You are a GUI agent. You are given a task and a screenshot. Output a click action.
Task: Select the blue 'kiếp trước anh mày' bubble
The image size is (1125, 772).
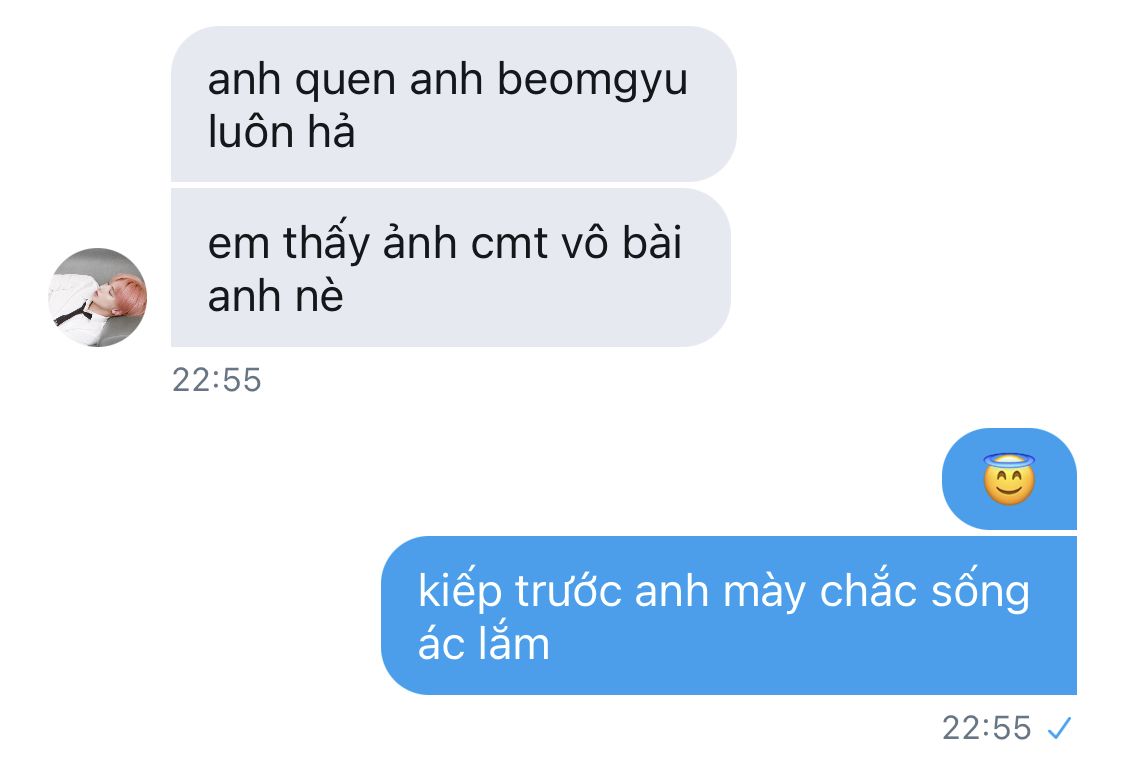729,616
